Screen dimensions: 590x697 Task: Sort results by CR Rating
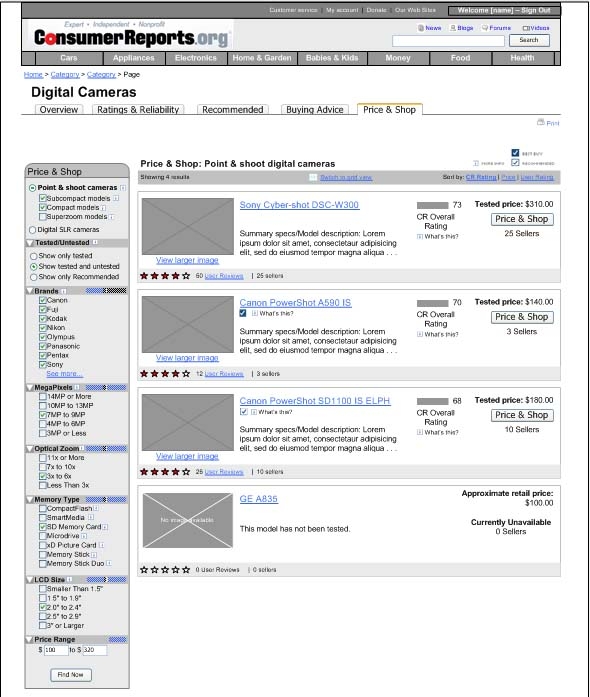pyautogui.click(x=481, y=177)
